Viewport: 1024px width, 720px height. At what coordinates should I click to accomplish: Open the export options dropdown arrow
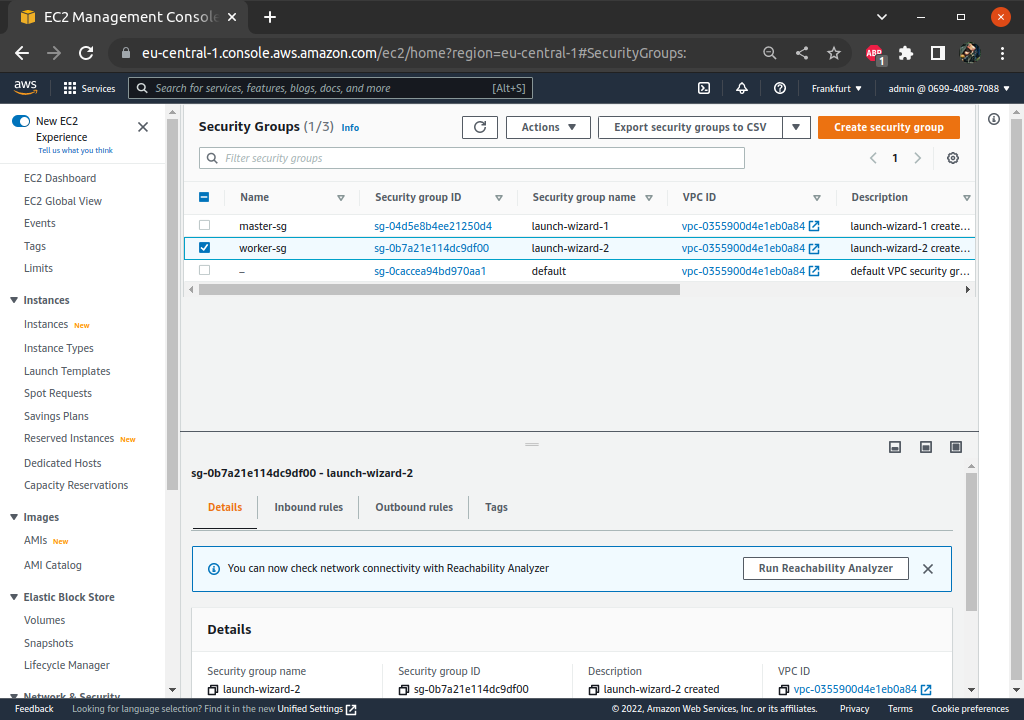tap(796, 127)
